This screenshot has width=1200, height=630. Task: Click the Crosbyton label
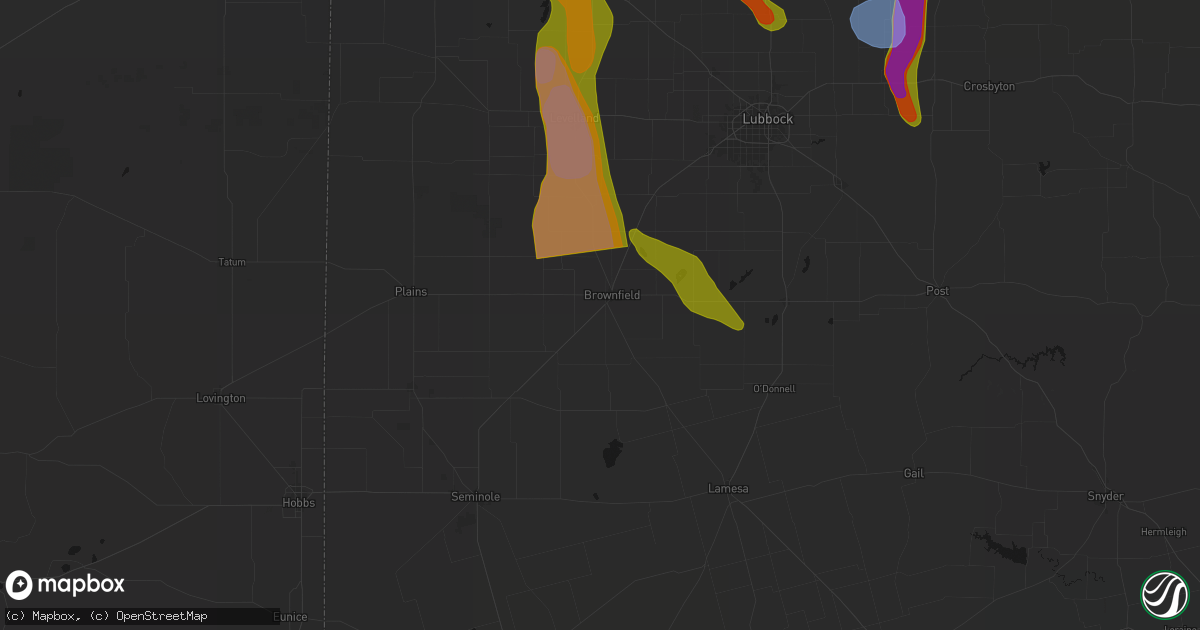click(989, 87)
